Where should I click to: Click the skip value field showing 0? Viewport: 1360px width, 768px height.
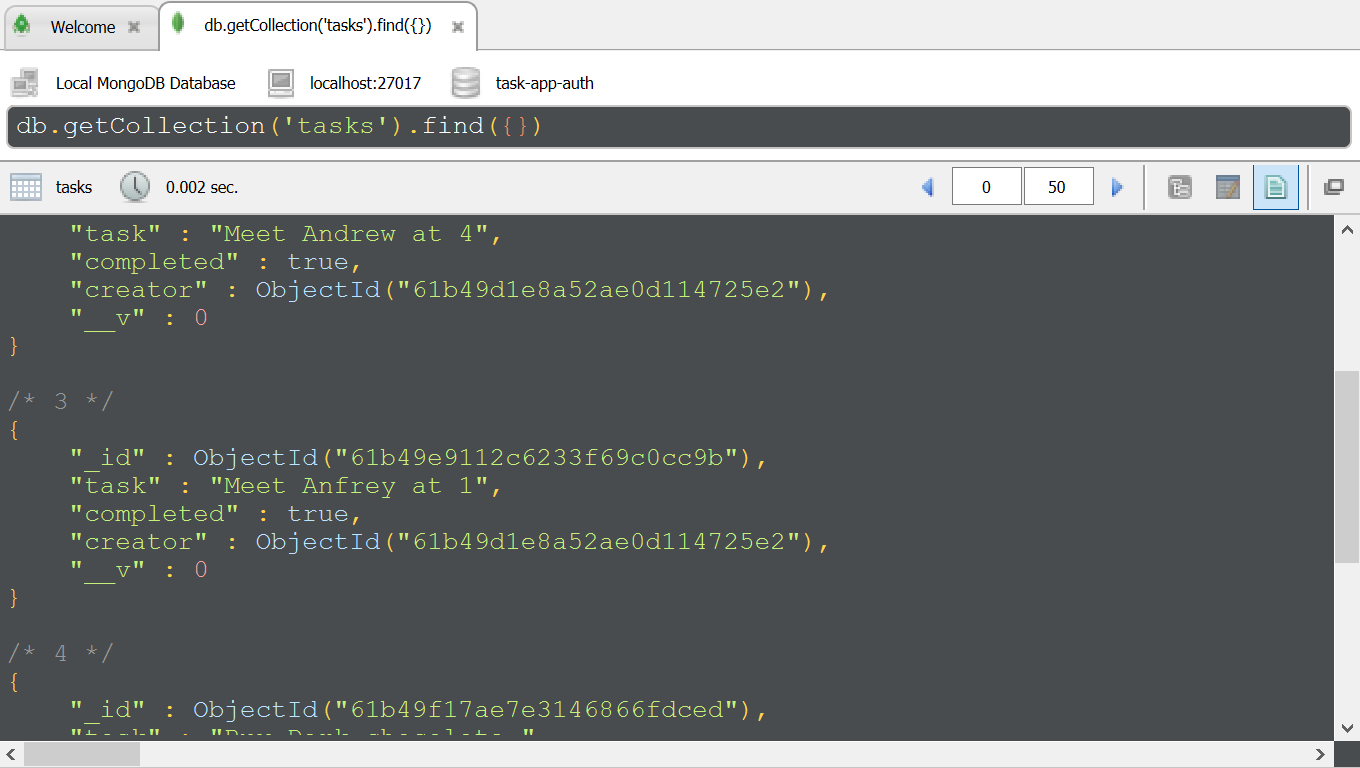point(987,187)
